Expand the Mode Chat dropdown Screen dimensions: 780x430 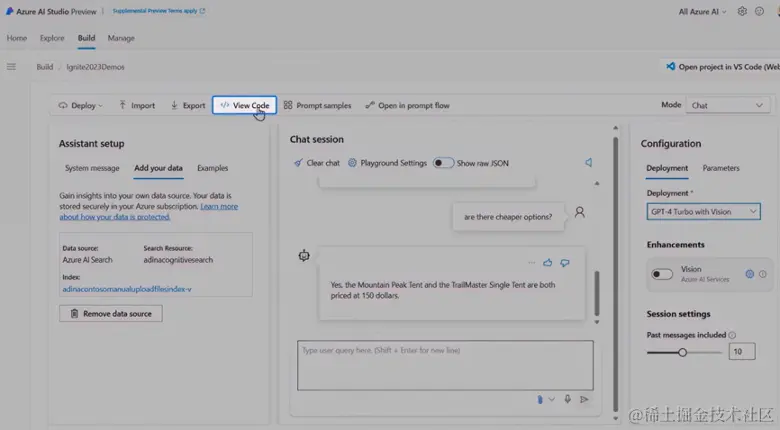pos(728,106)
